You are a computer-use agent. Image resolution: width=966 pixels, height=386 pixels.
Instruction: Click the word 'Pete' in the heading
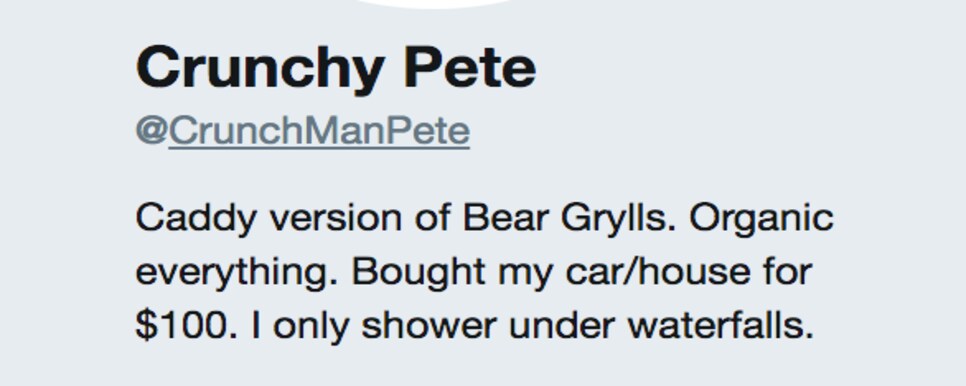coord(470,67)
